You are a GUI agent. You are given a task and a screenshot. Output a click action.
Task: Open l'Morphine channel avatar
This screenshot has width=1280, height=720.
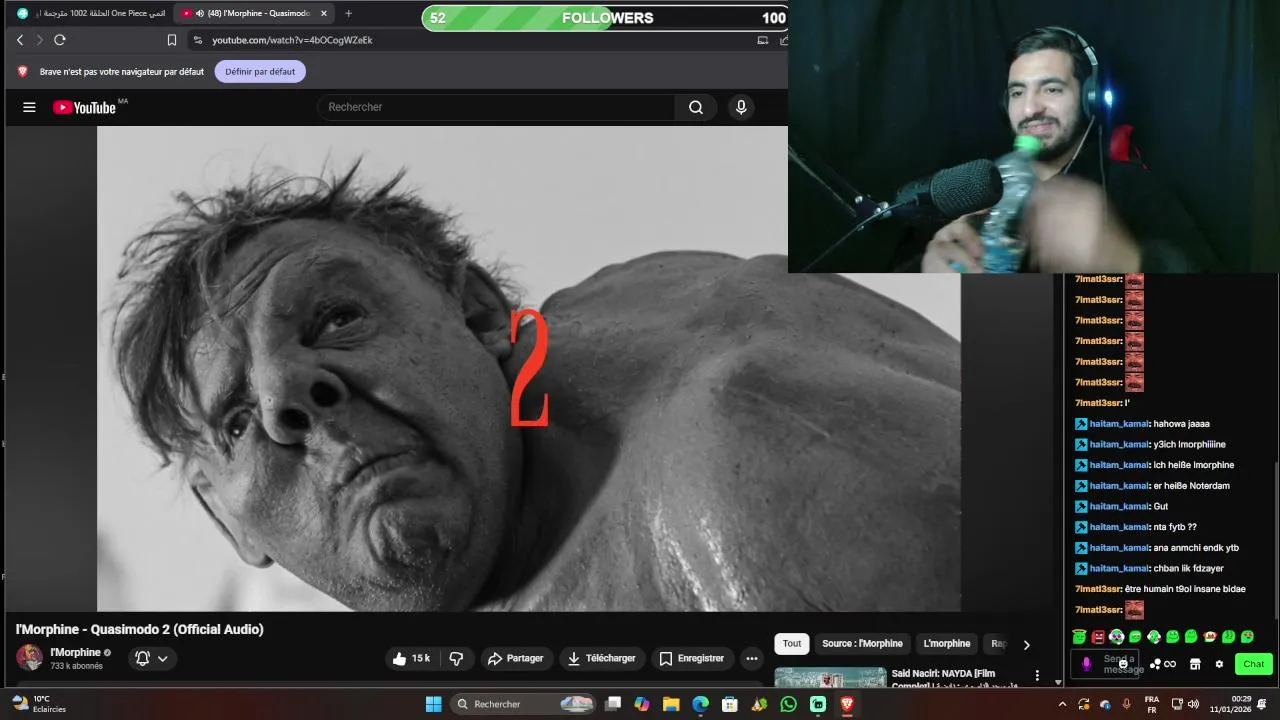pos(29,657)
